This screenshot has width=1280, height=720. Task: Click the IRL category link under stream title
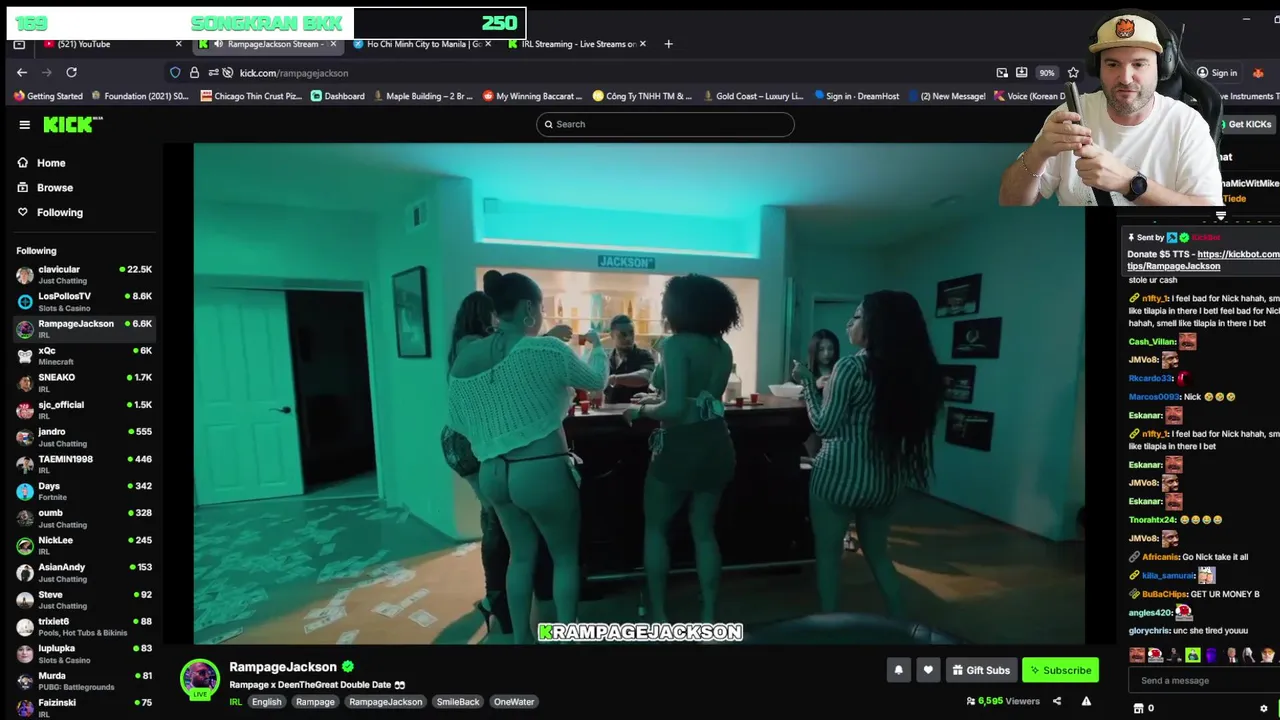236,702
